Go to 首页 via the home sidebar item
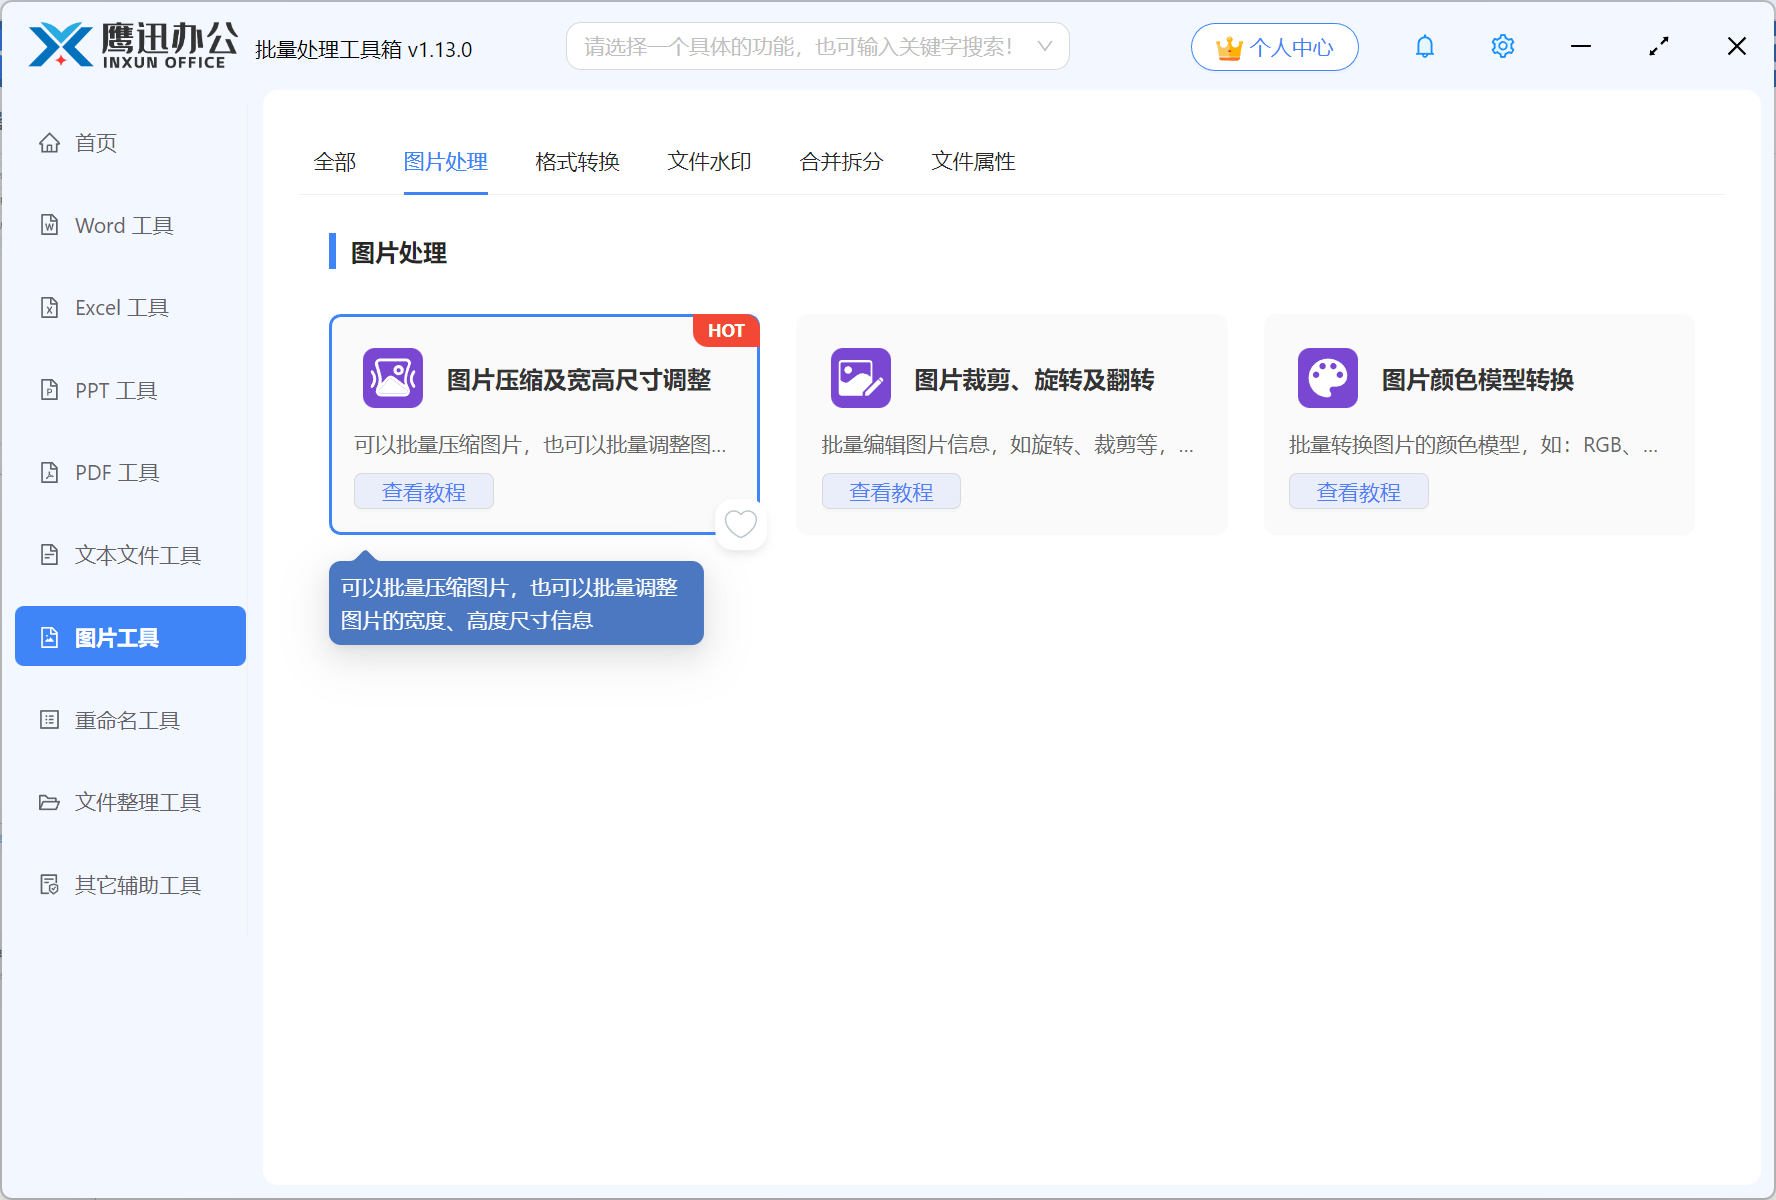The image size is (1776, 1200). coord(95,142)
